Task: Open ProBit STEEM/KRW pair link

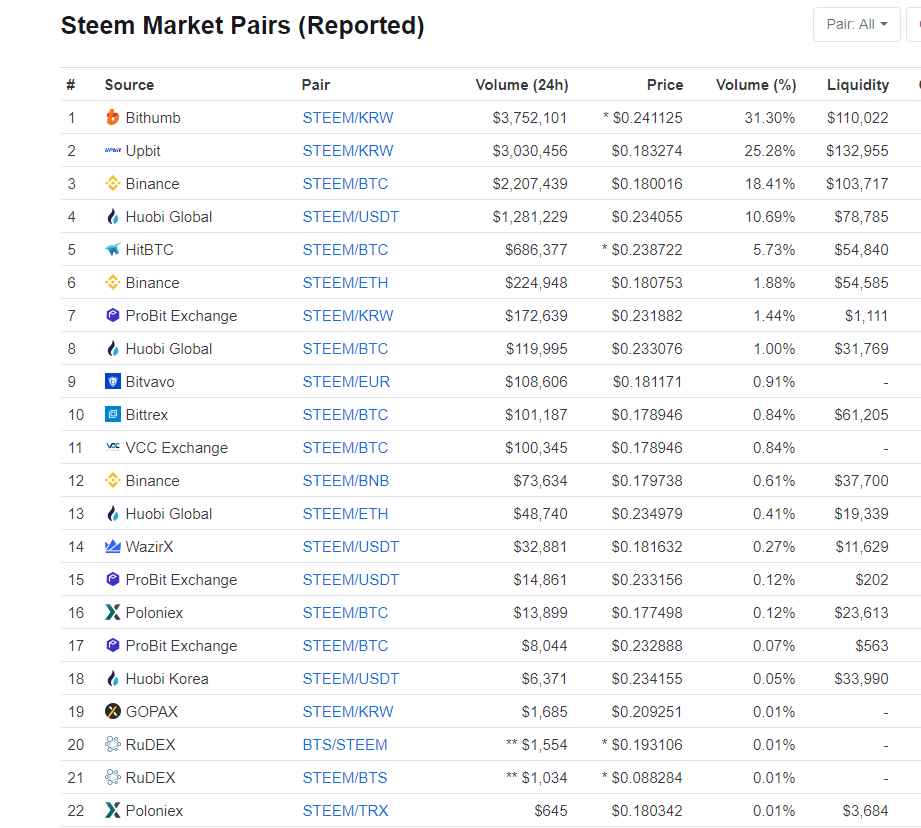Action: click(348, 315)
